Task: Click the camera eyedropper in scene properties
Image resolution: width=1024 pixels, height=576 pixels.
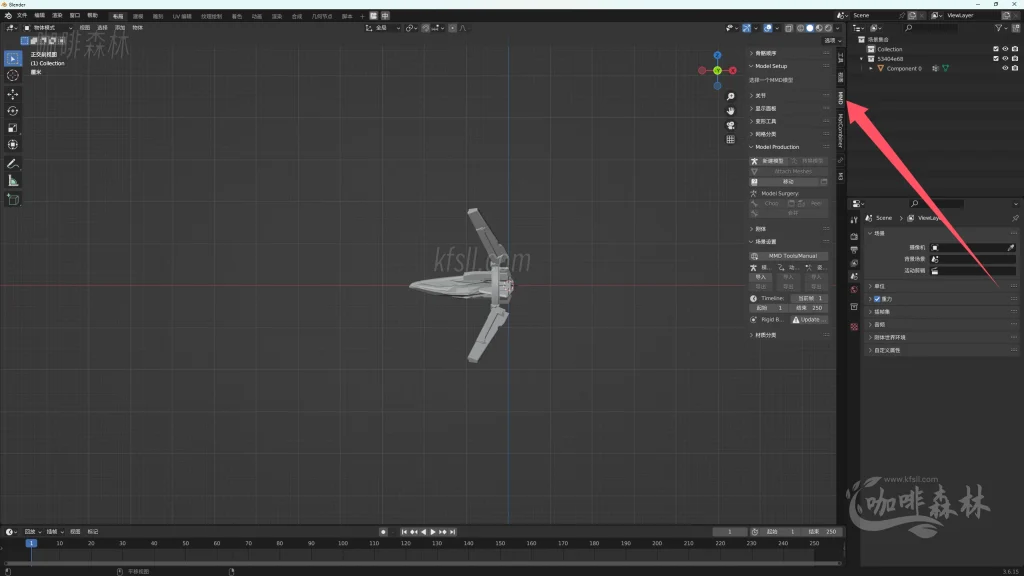Action: (x=1011, y=247)
